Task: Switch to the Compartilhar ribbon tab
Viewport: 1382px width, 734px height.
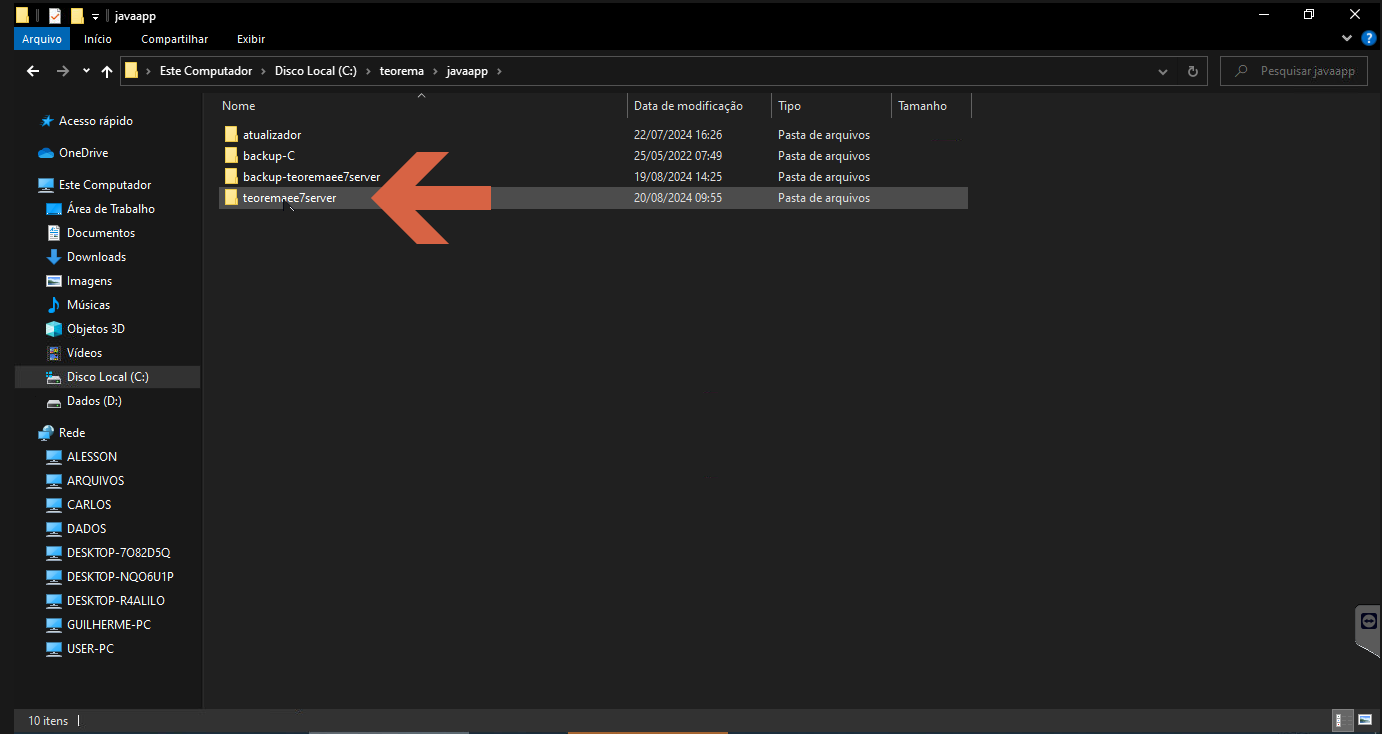Action: tap(175, 39)
